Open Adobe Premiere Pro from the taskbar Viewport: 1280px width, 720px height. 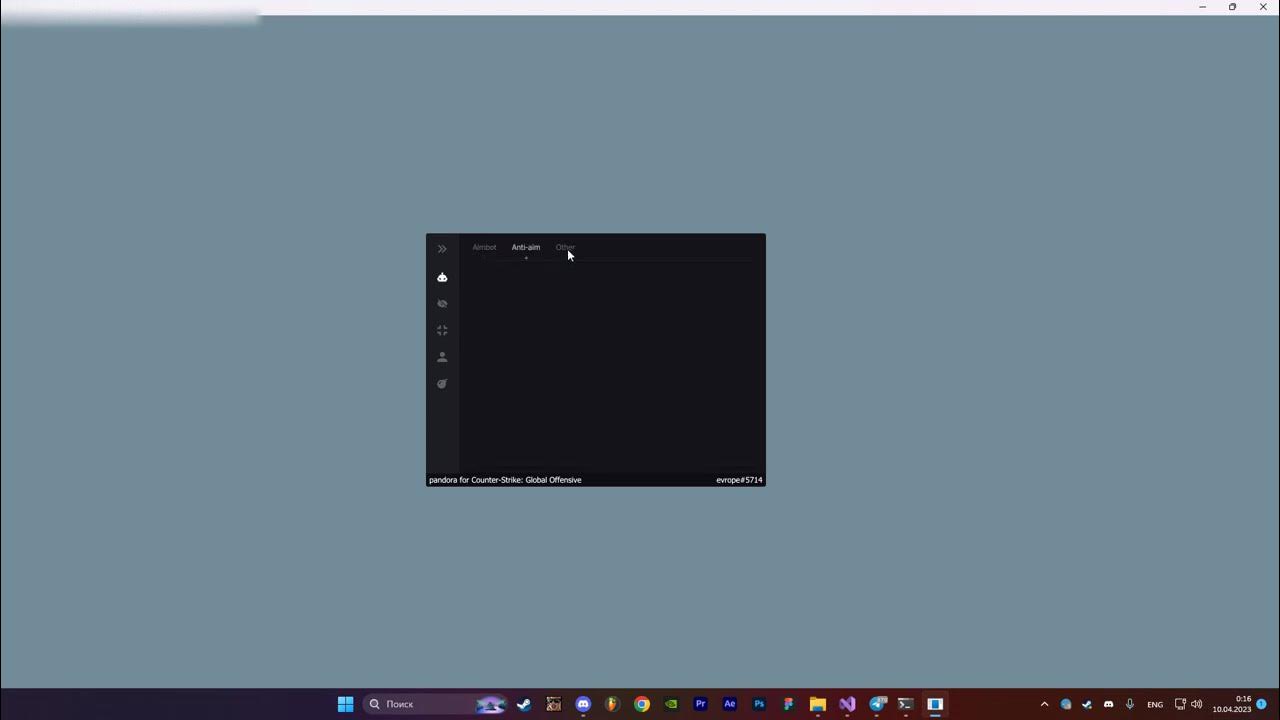pos(700,704)
